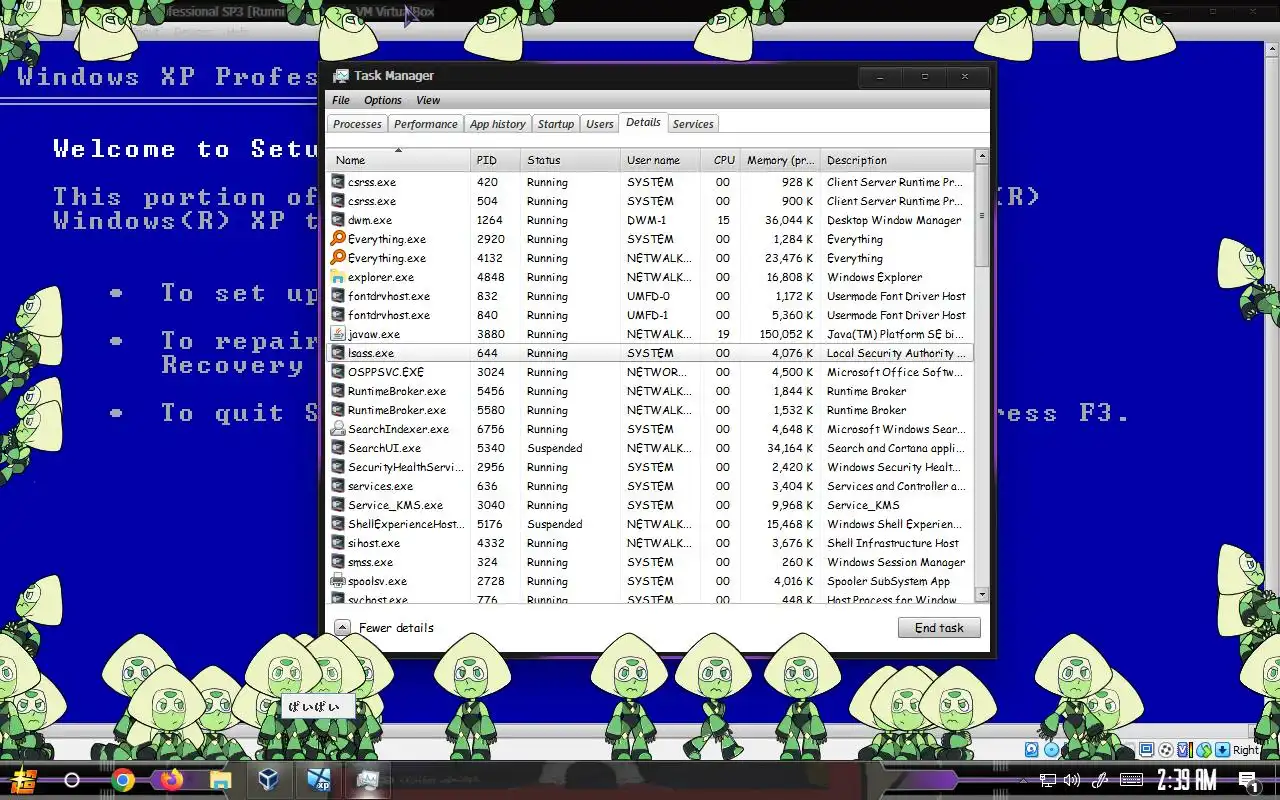Open the View menu
1280x800 pixels.
coord(428,100)
